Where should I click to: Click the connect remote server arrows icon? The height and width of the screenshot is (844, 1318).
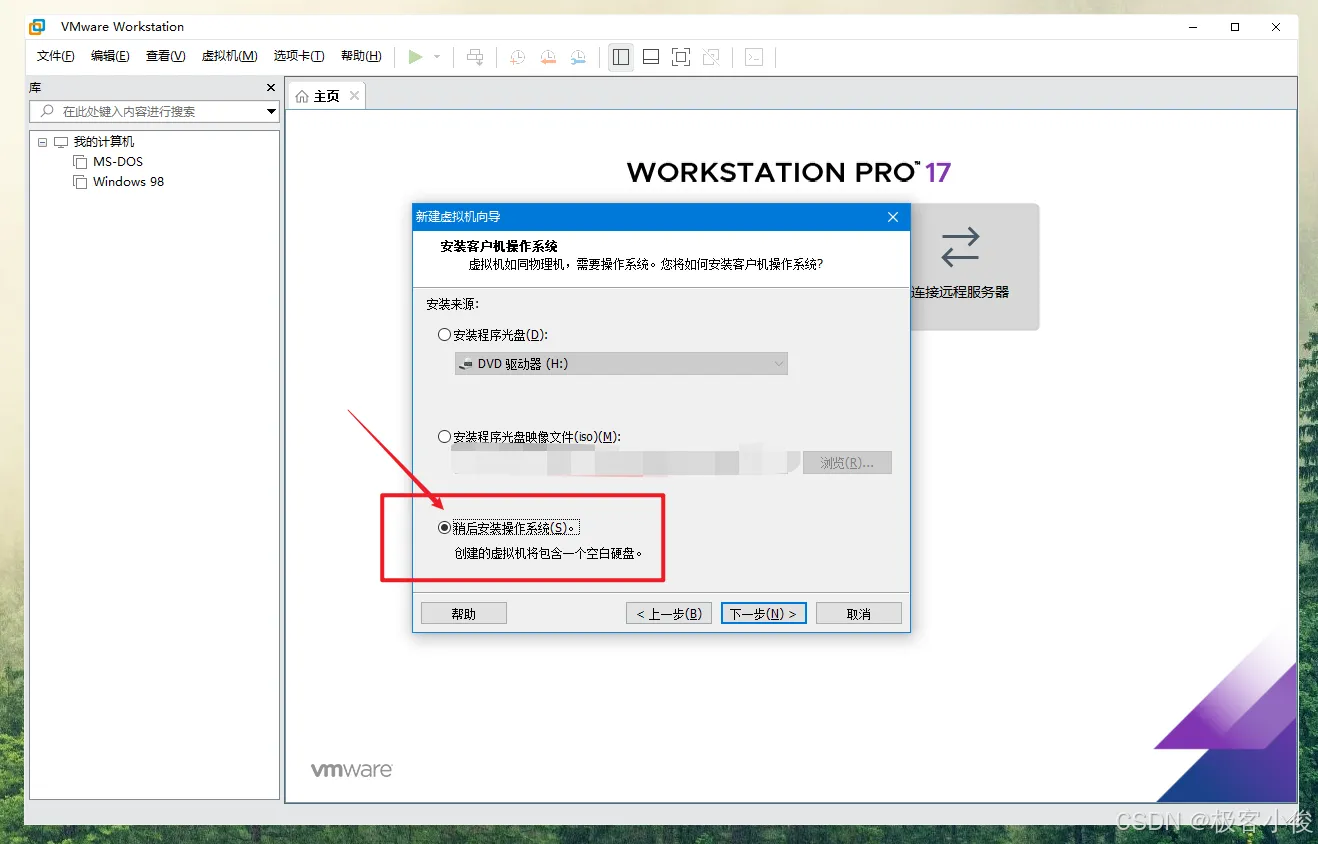(x=960, y=246)
